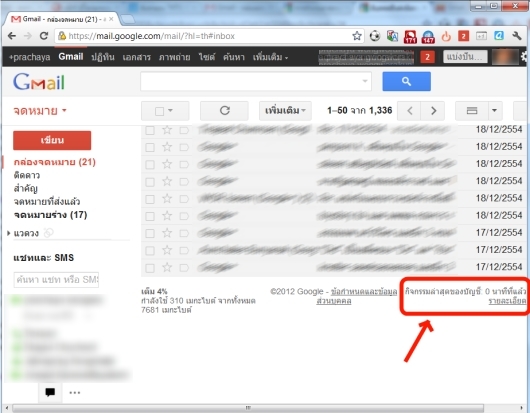Check the first 18/12/2554 message checkbox
Screen dimensions: 530x413
tap(150, 130)
